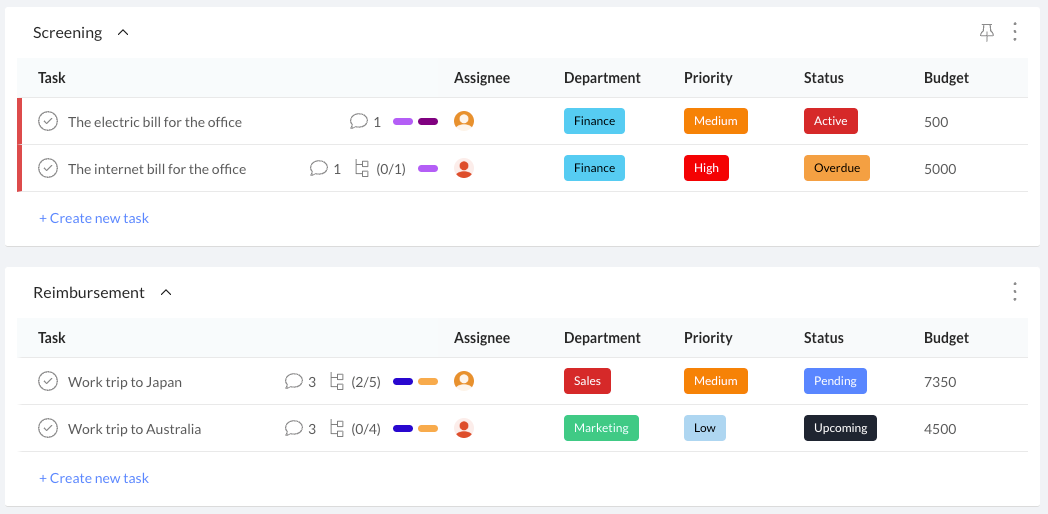Pin the Screening section
This screenshot has height=514, width=1048.
(x=987, y=32)
